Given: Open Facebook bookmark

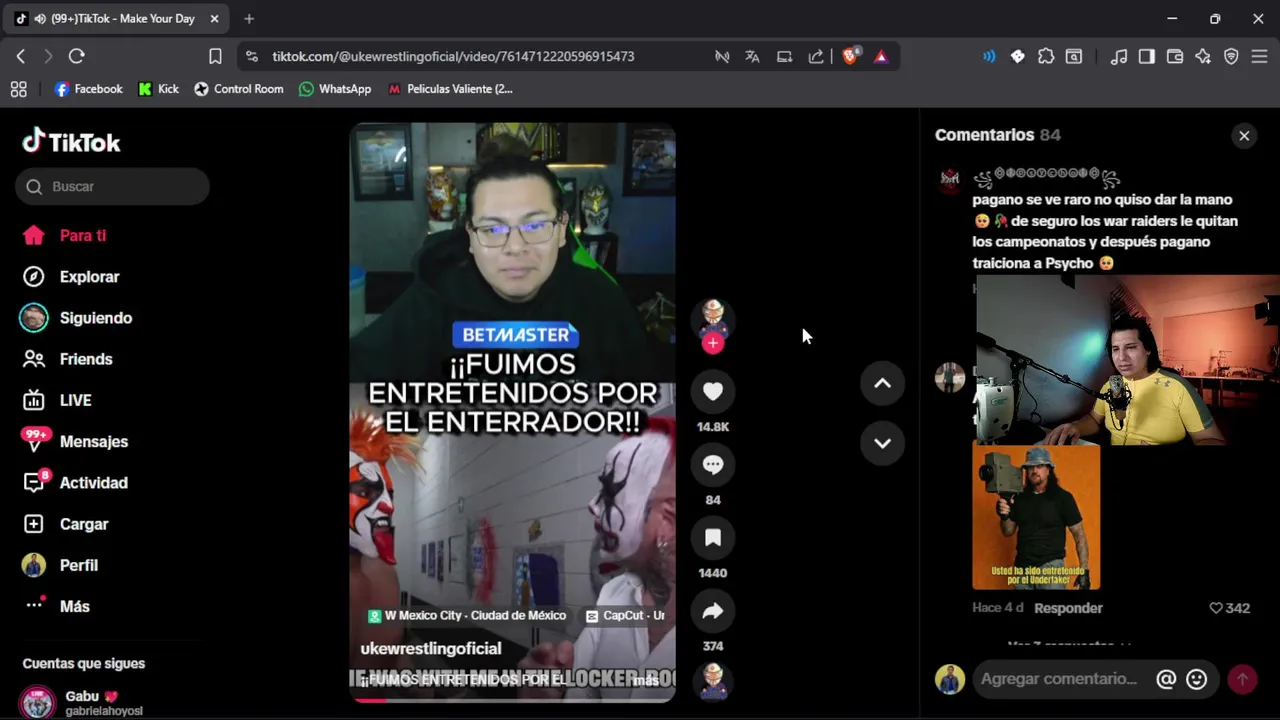Looking at the screenshot, I should tap(89, 89).
